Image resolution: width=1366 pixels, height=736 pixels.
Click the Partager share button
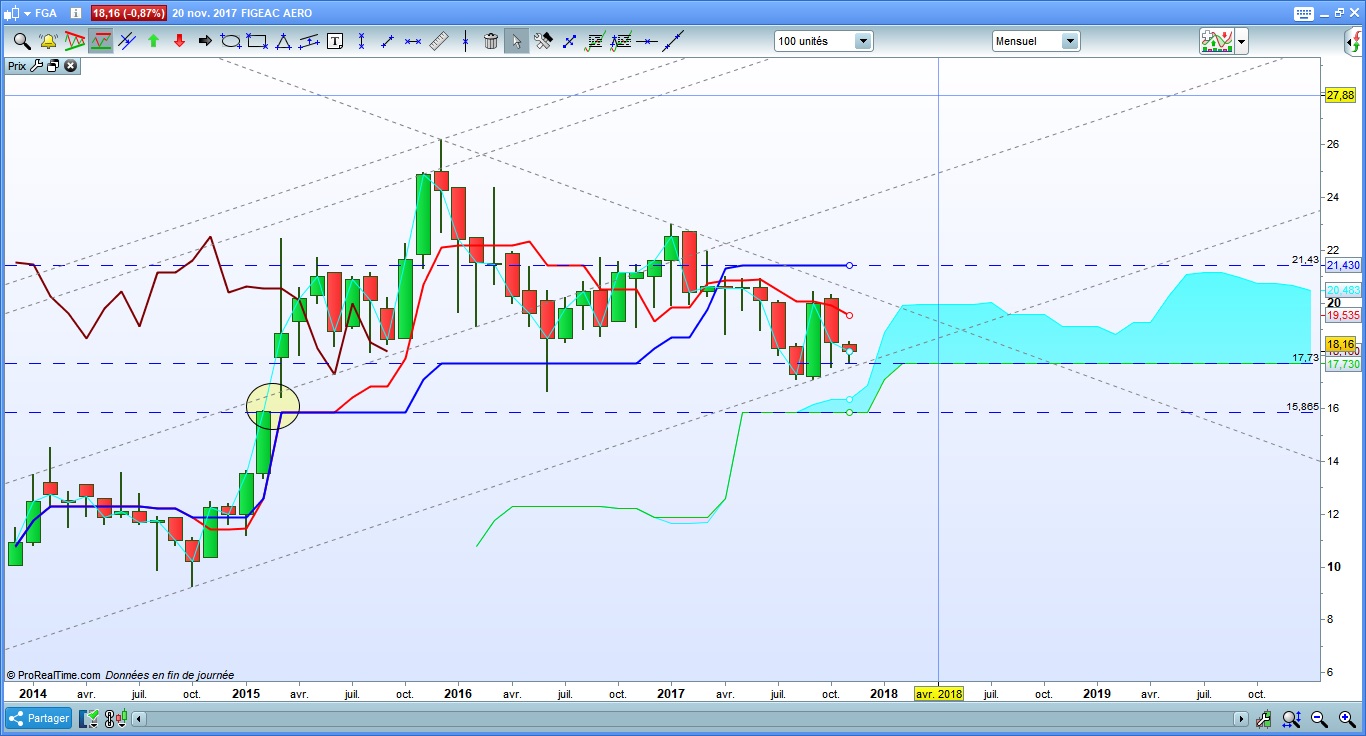click(38, 718)
